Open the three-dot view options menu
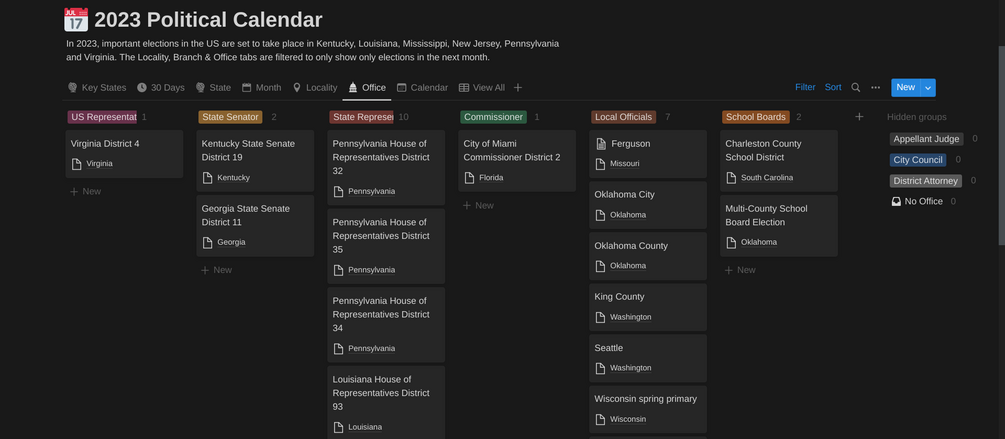 point(876,88)
